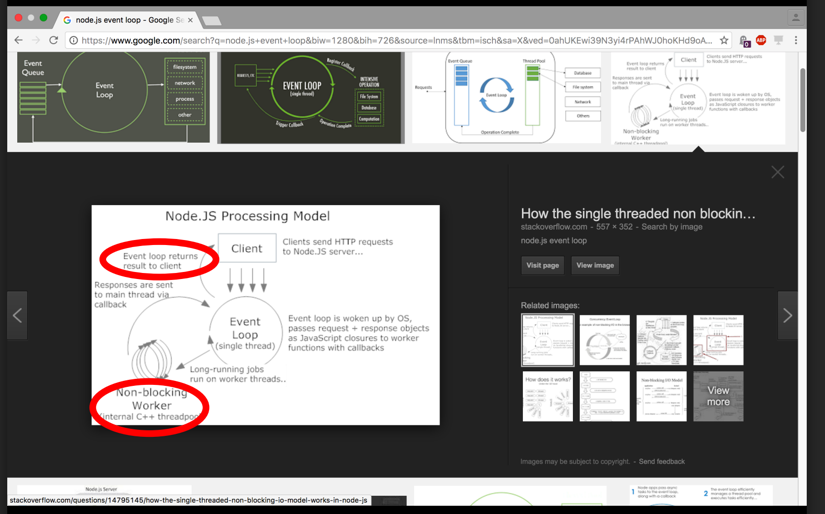Open the 'How the single threaded non blockin…' title
The image size is (825, 514).
[x=638, y=214]
